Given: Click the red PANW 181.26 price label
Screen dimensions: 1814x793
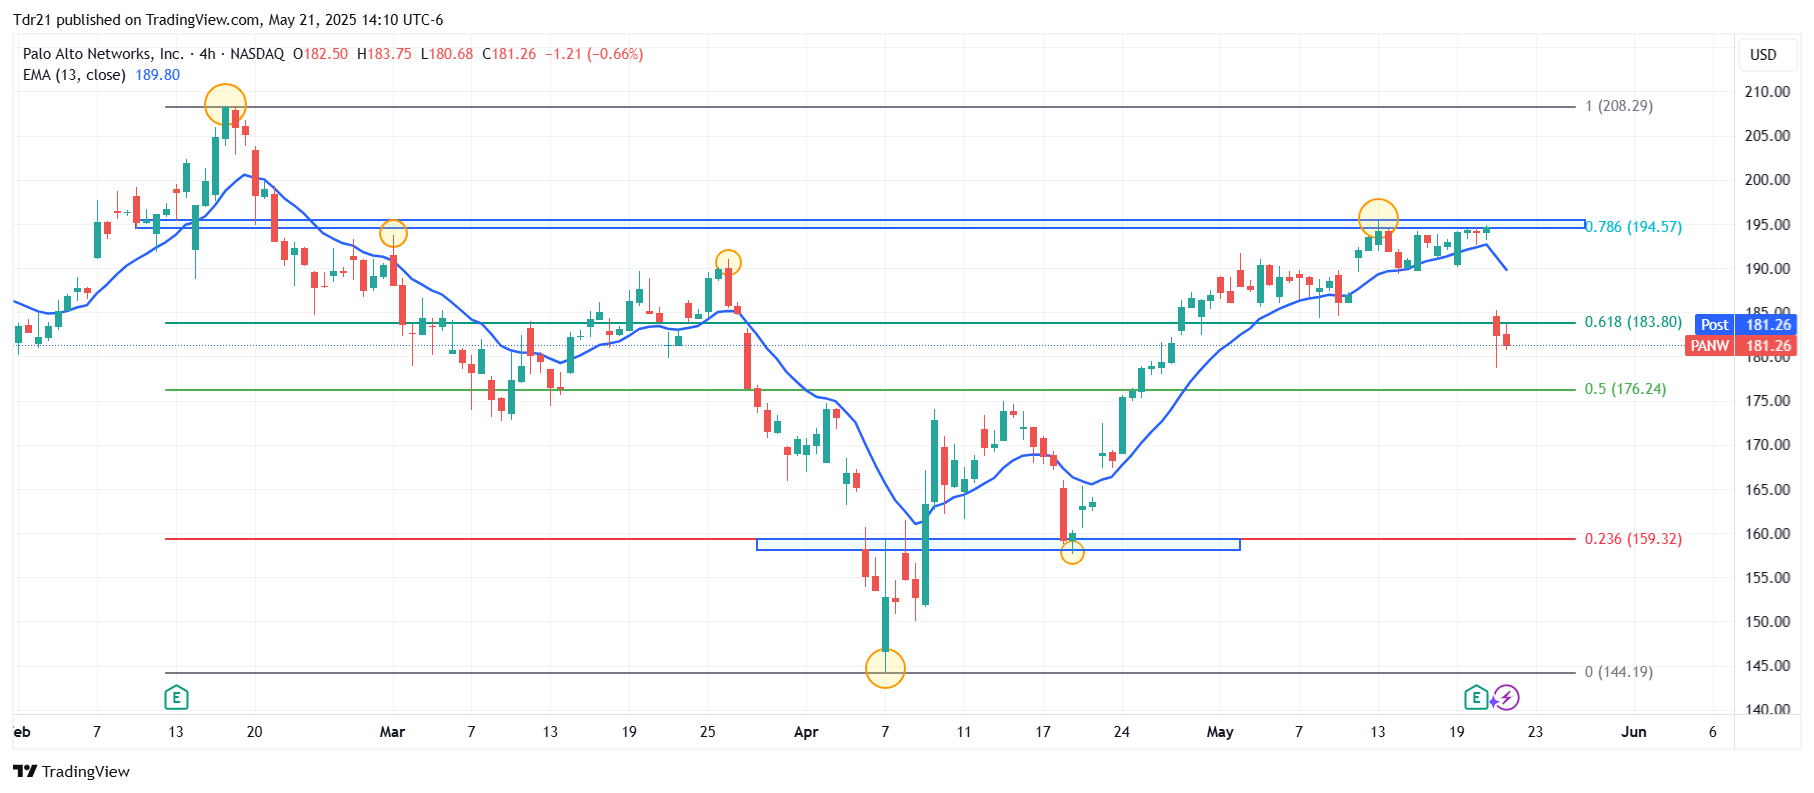Looking at the screenshot, I should tap(1741, 346).
